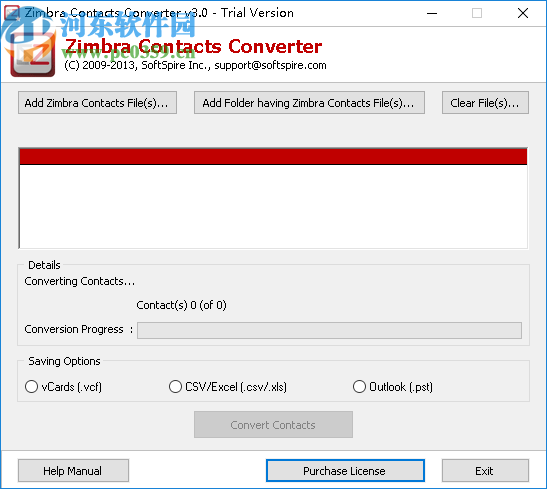Select the vCards (.vcf) saving option
Screen dimensions: 547x489
(63, 386)
